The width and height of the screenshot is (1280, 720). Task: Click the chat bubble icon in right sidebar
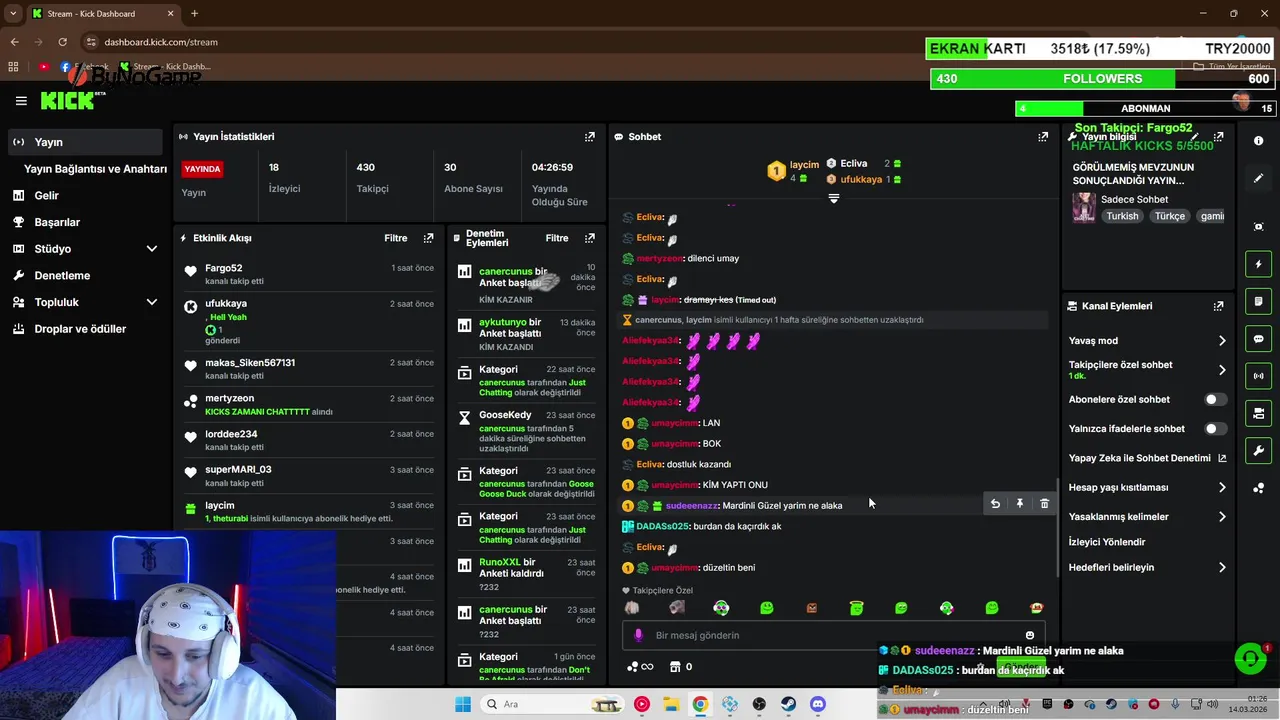click(x=1258, y=339)
